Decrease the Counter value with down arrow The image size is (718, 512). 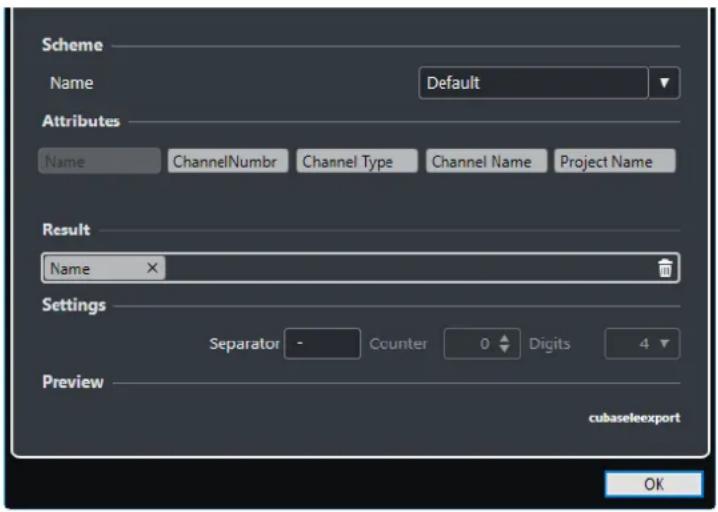pyautogui.click(x=504, y=349)
